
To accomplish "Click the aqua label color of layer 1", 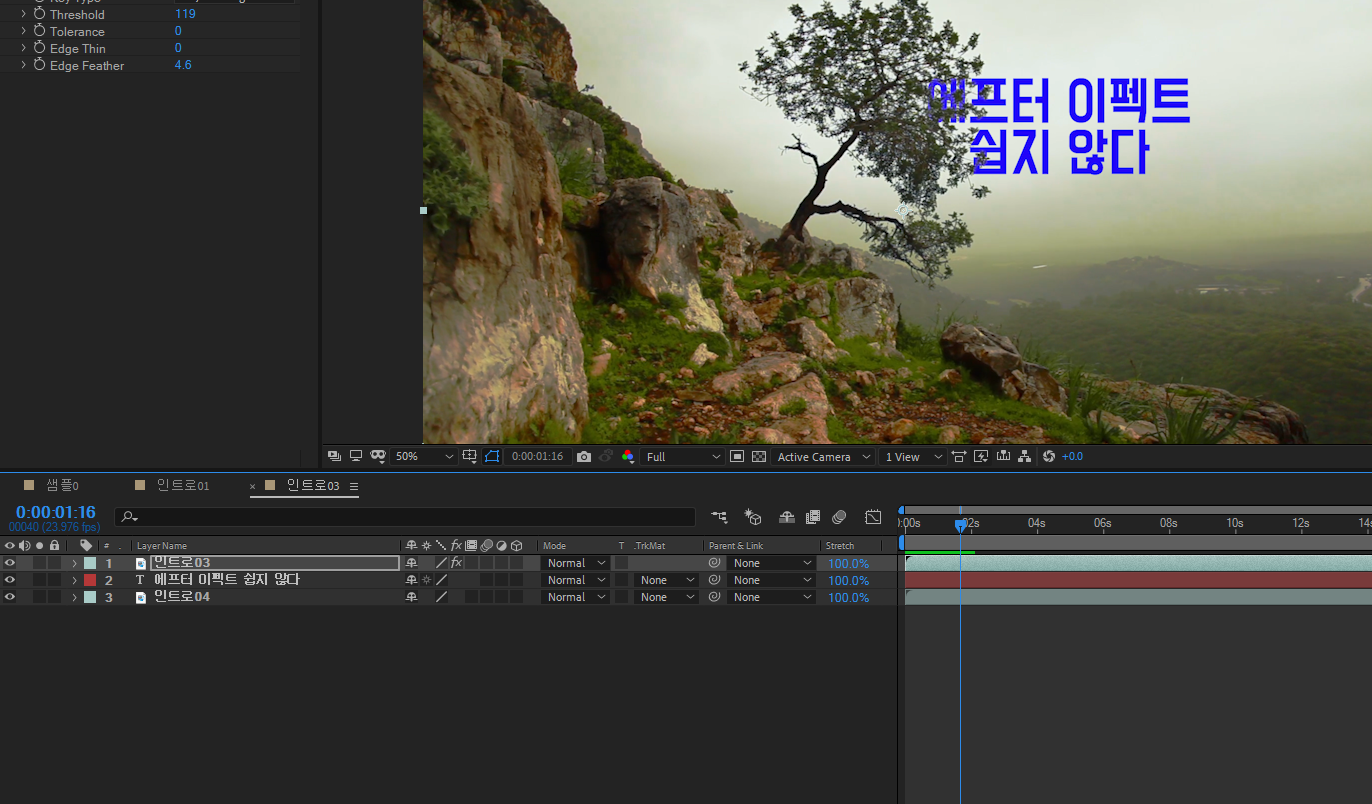I will click(90, 563).
